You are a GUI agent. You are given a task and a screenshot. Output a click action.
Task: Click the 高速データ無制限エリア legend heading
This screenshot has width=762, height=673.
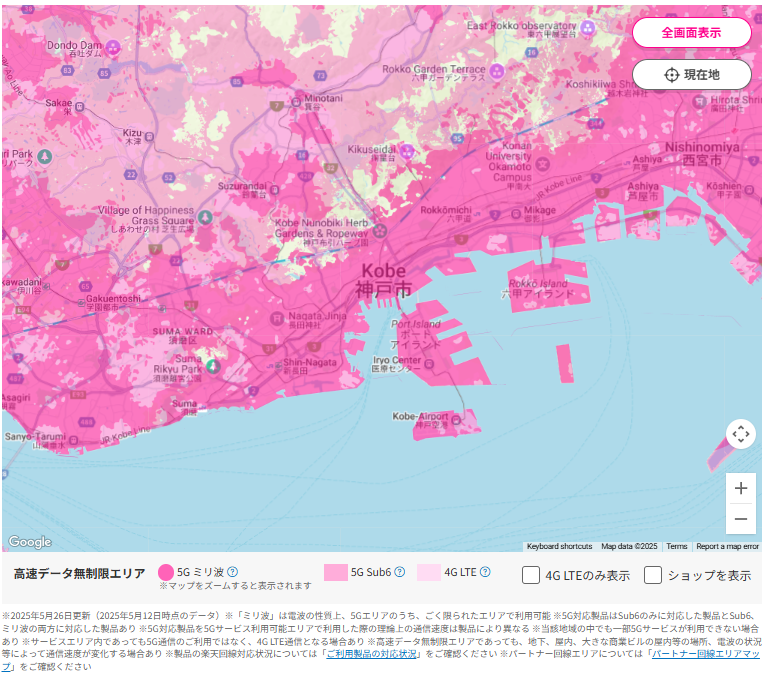(79, 573)
